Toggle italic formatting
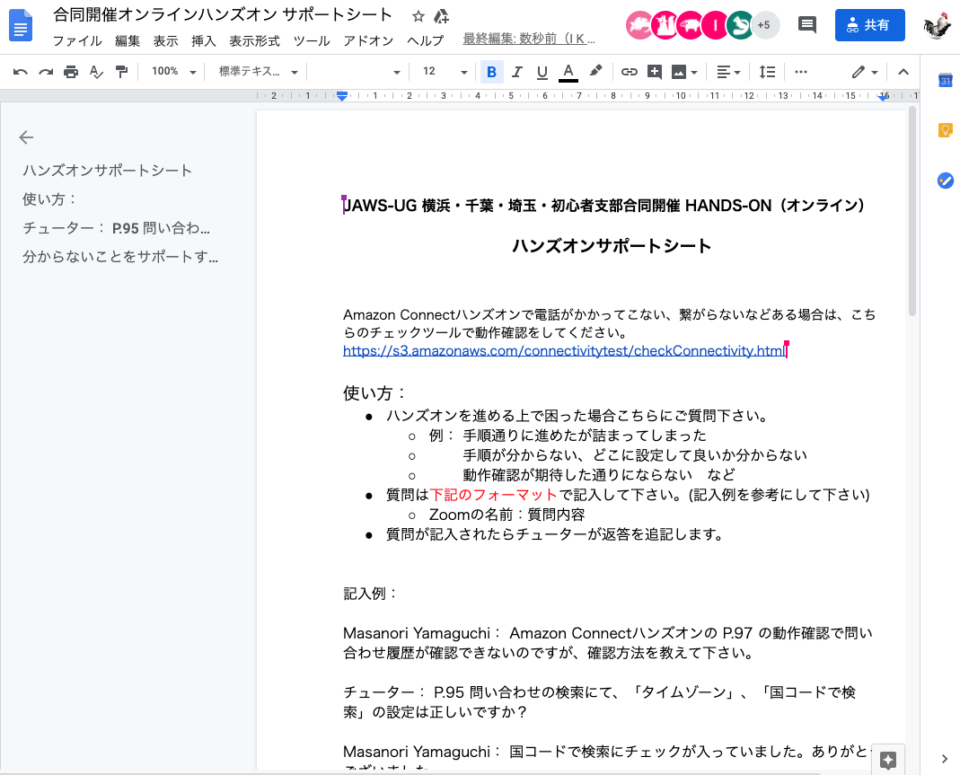The width and height of the screenshot is (960, 775). click(517, 72)
